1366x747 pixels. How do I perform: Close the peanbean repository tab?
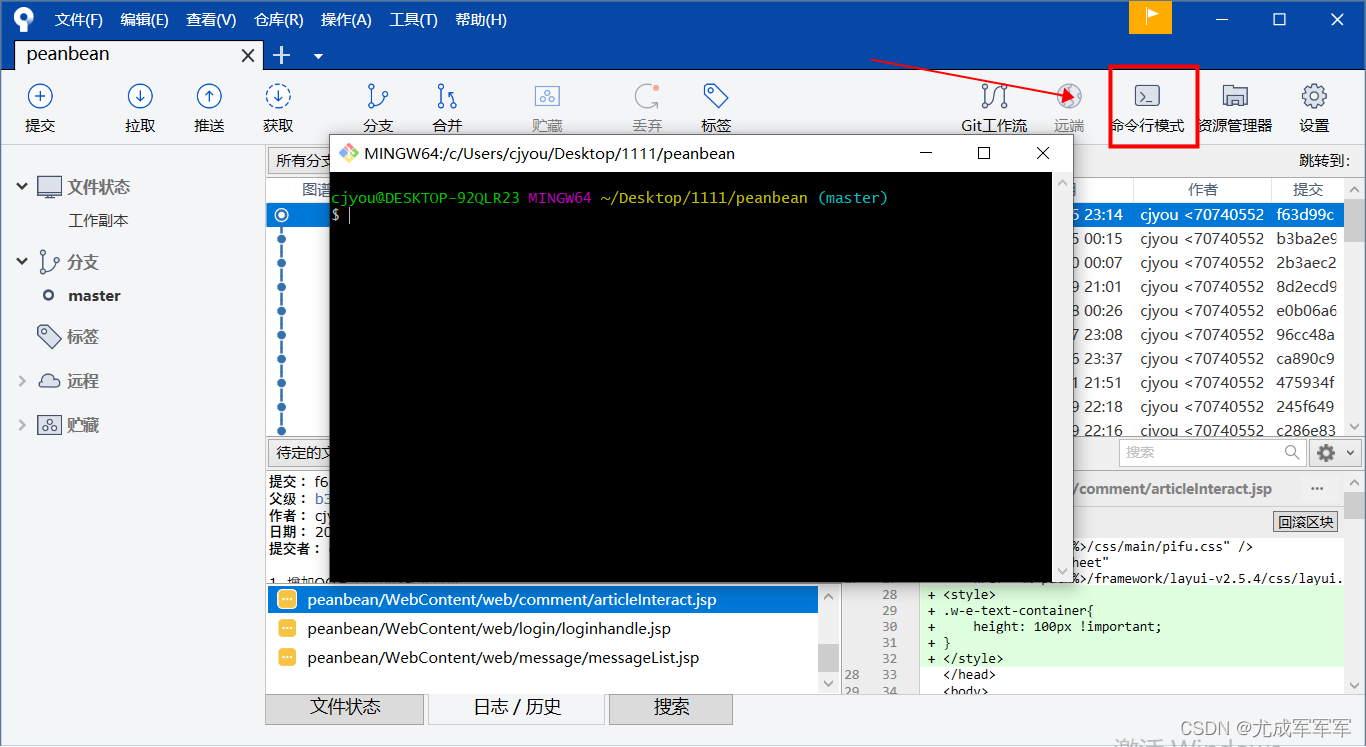click(x=248, y=56)
